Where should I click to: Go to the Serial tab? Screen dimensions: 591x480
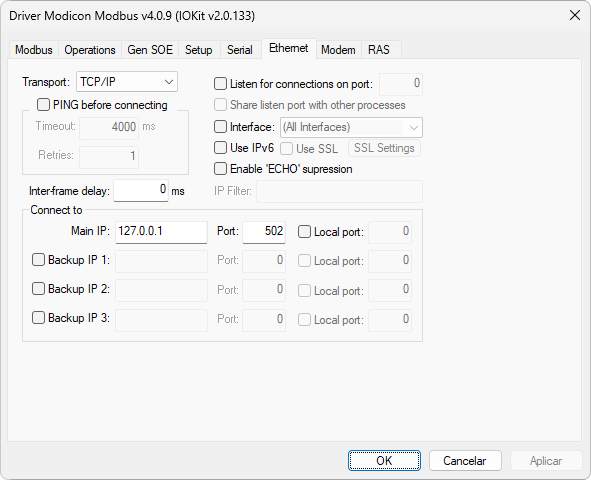click(239, 50)
